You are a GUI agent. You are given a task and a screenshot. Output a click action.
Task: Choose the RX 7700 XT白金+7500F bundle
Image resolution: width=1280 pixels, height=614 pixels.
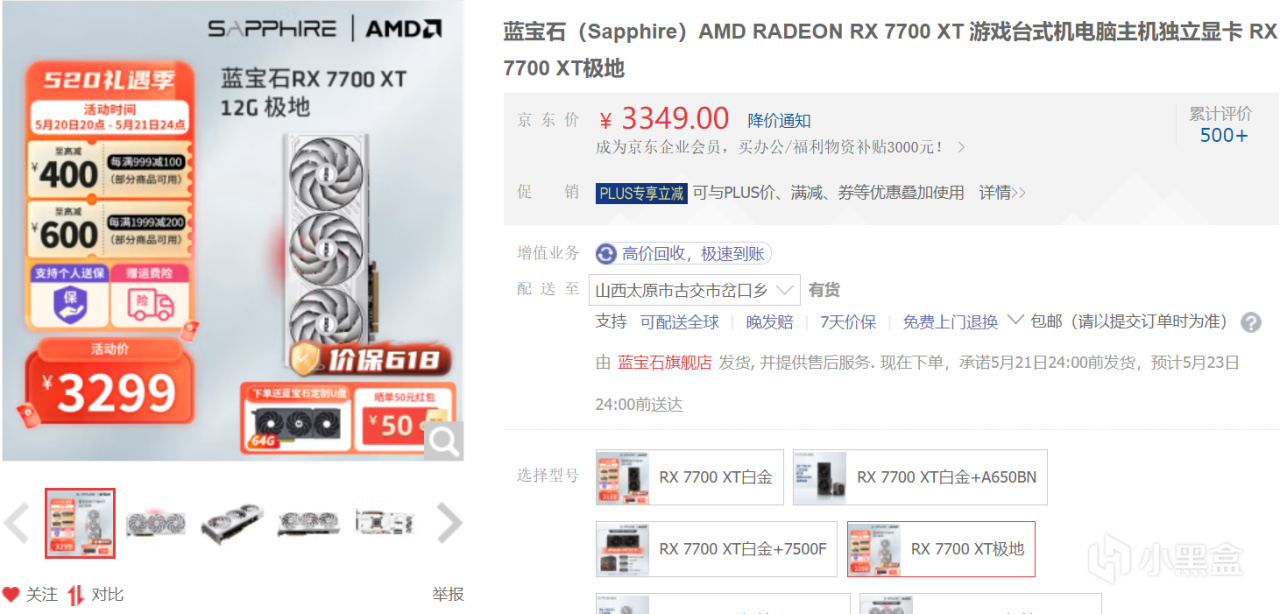[716, 549]
